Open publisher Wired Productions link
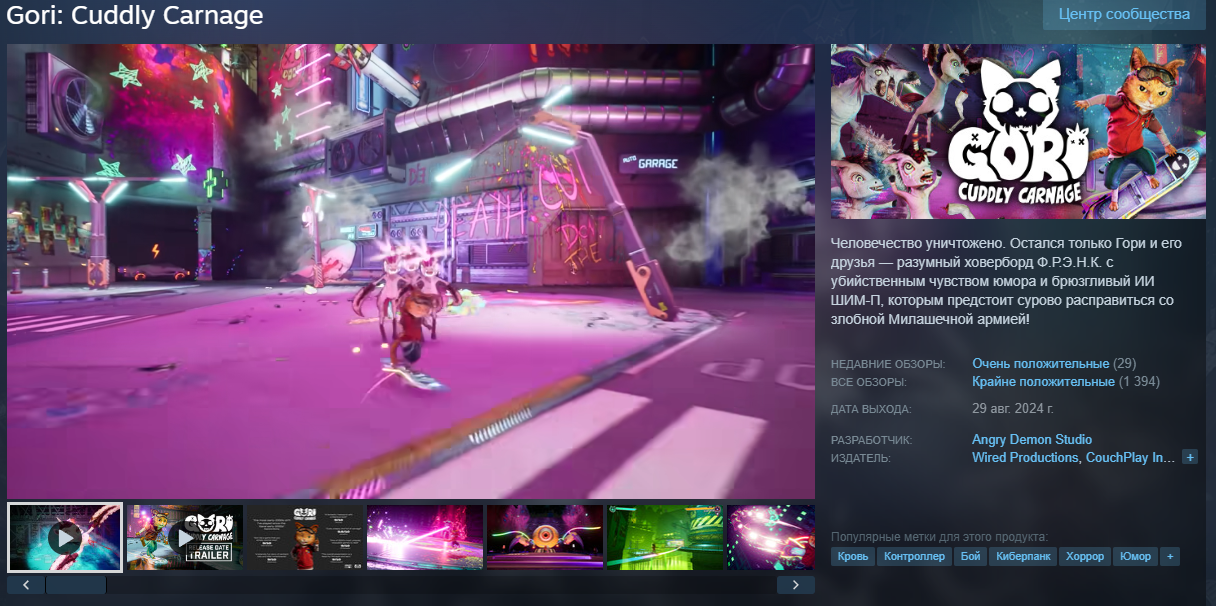This screenshot has height=606, width=1216. tap(1025, 457)
